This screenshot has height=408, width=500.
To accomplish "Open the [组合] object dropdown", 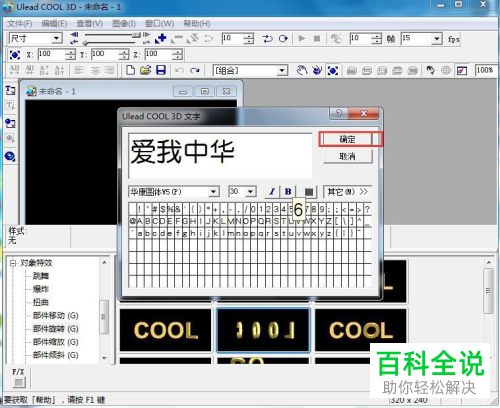I will pyautogui.click(x=282, y=70).
